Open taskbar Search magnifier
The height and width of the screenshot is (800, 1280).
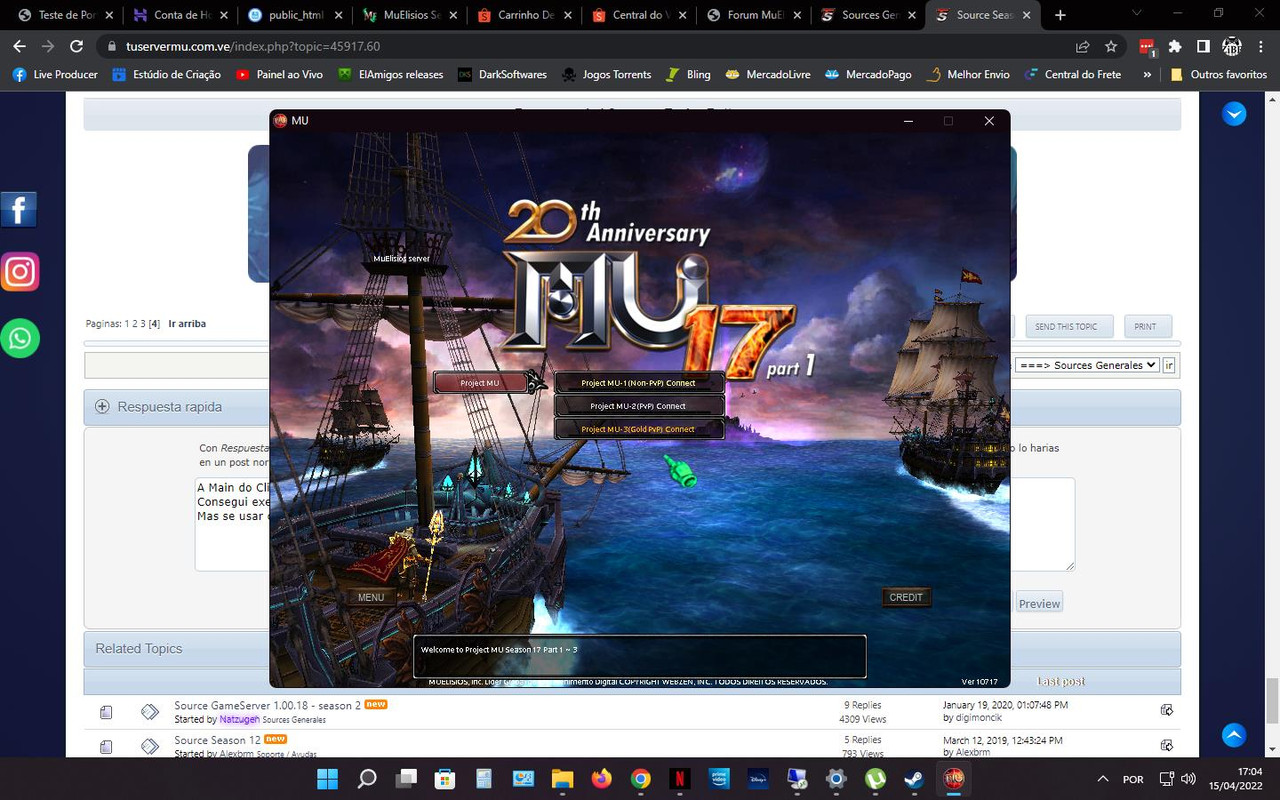click(367, 778)
